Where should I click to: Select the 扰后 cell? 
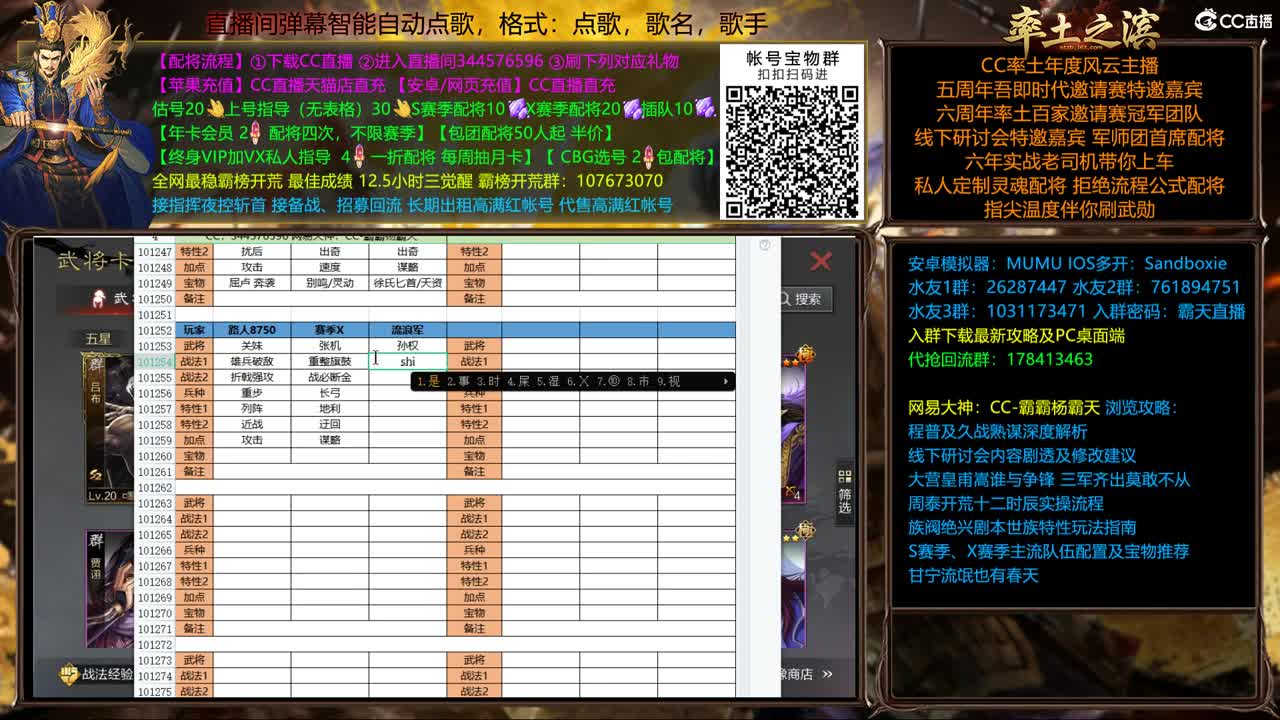(x=252, y=251)
